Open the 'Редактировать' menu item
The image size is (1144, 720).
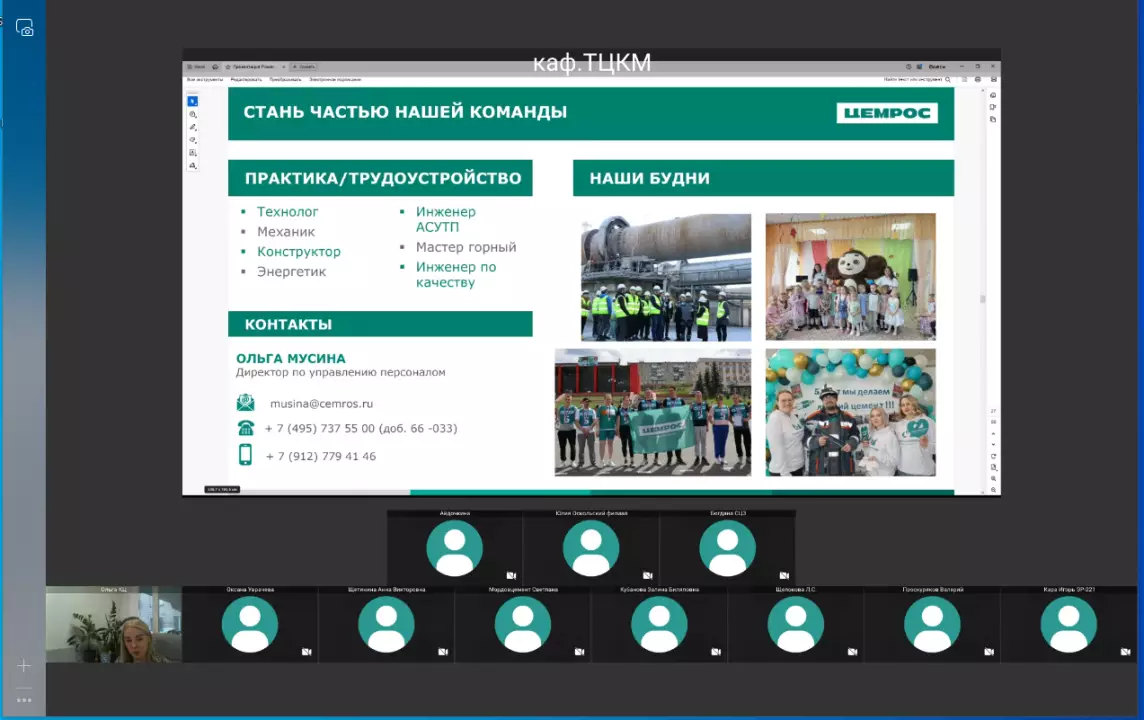pos(246,79)
